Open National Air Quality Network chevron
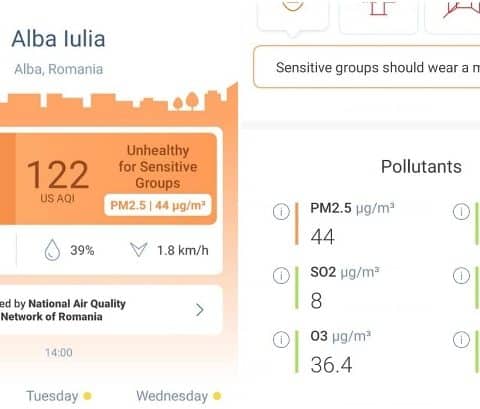 (x=200, y=310)
